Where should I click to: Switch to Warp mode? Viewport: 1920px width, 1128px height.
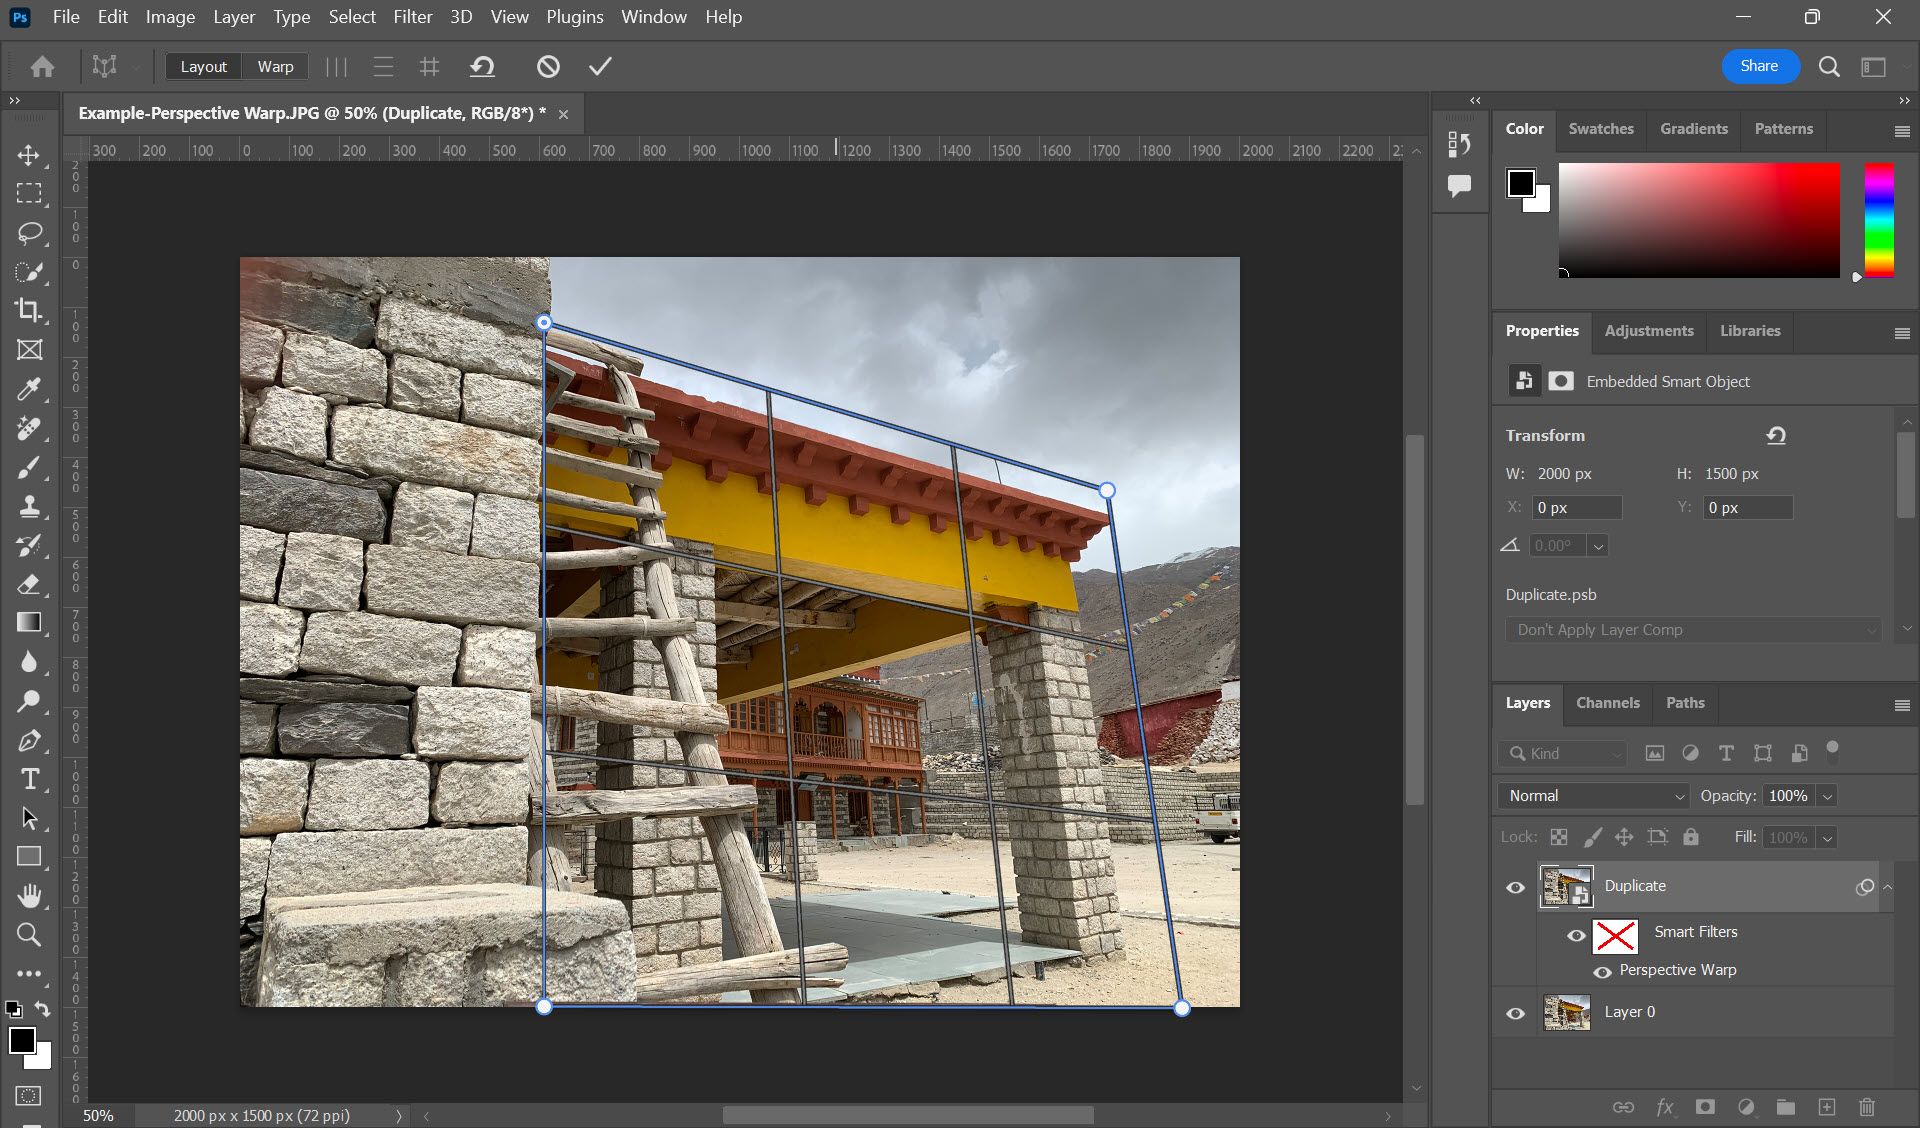(x=275, y=67)
